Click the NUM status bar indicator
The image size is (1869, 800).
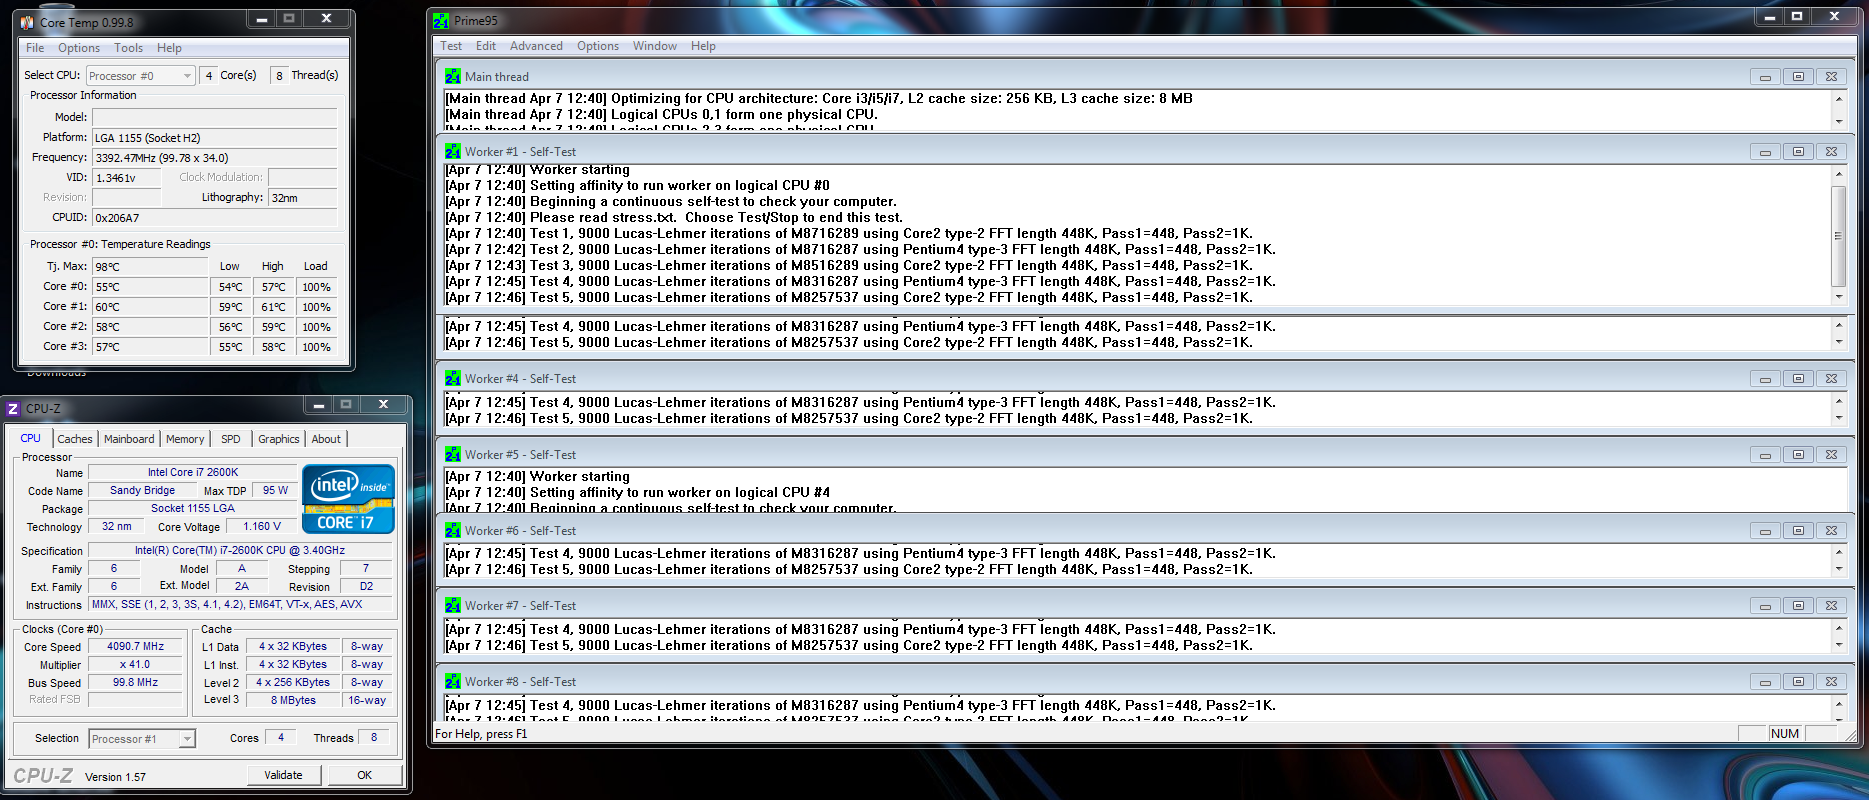[1785, 734]
